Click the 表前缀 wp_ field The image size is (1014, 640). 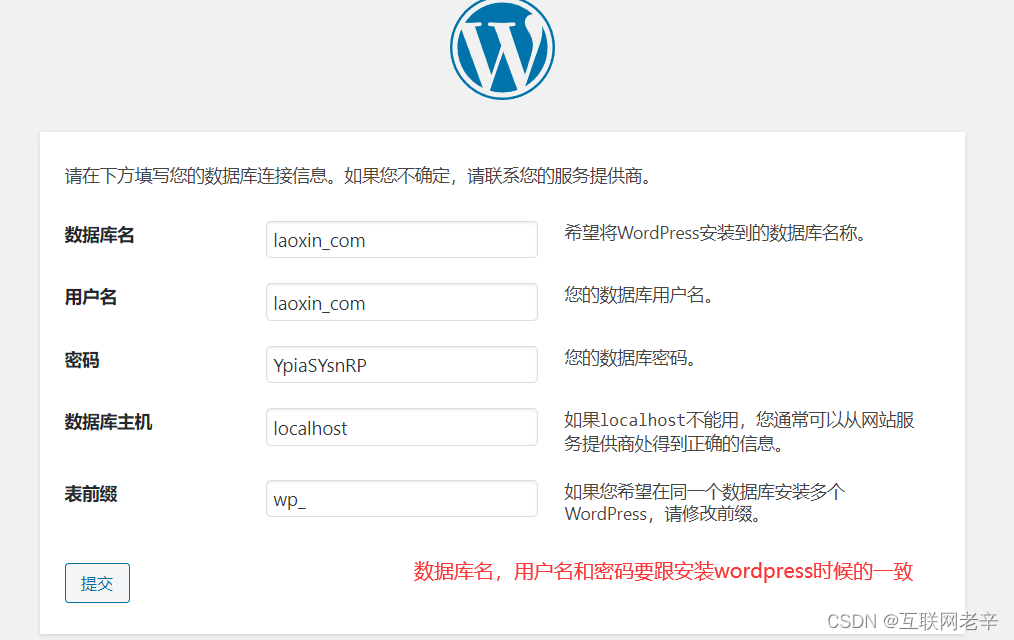click(x=402, y=498)
